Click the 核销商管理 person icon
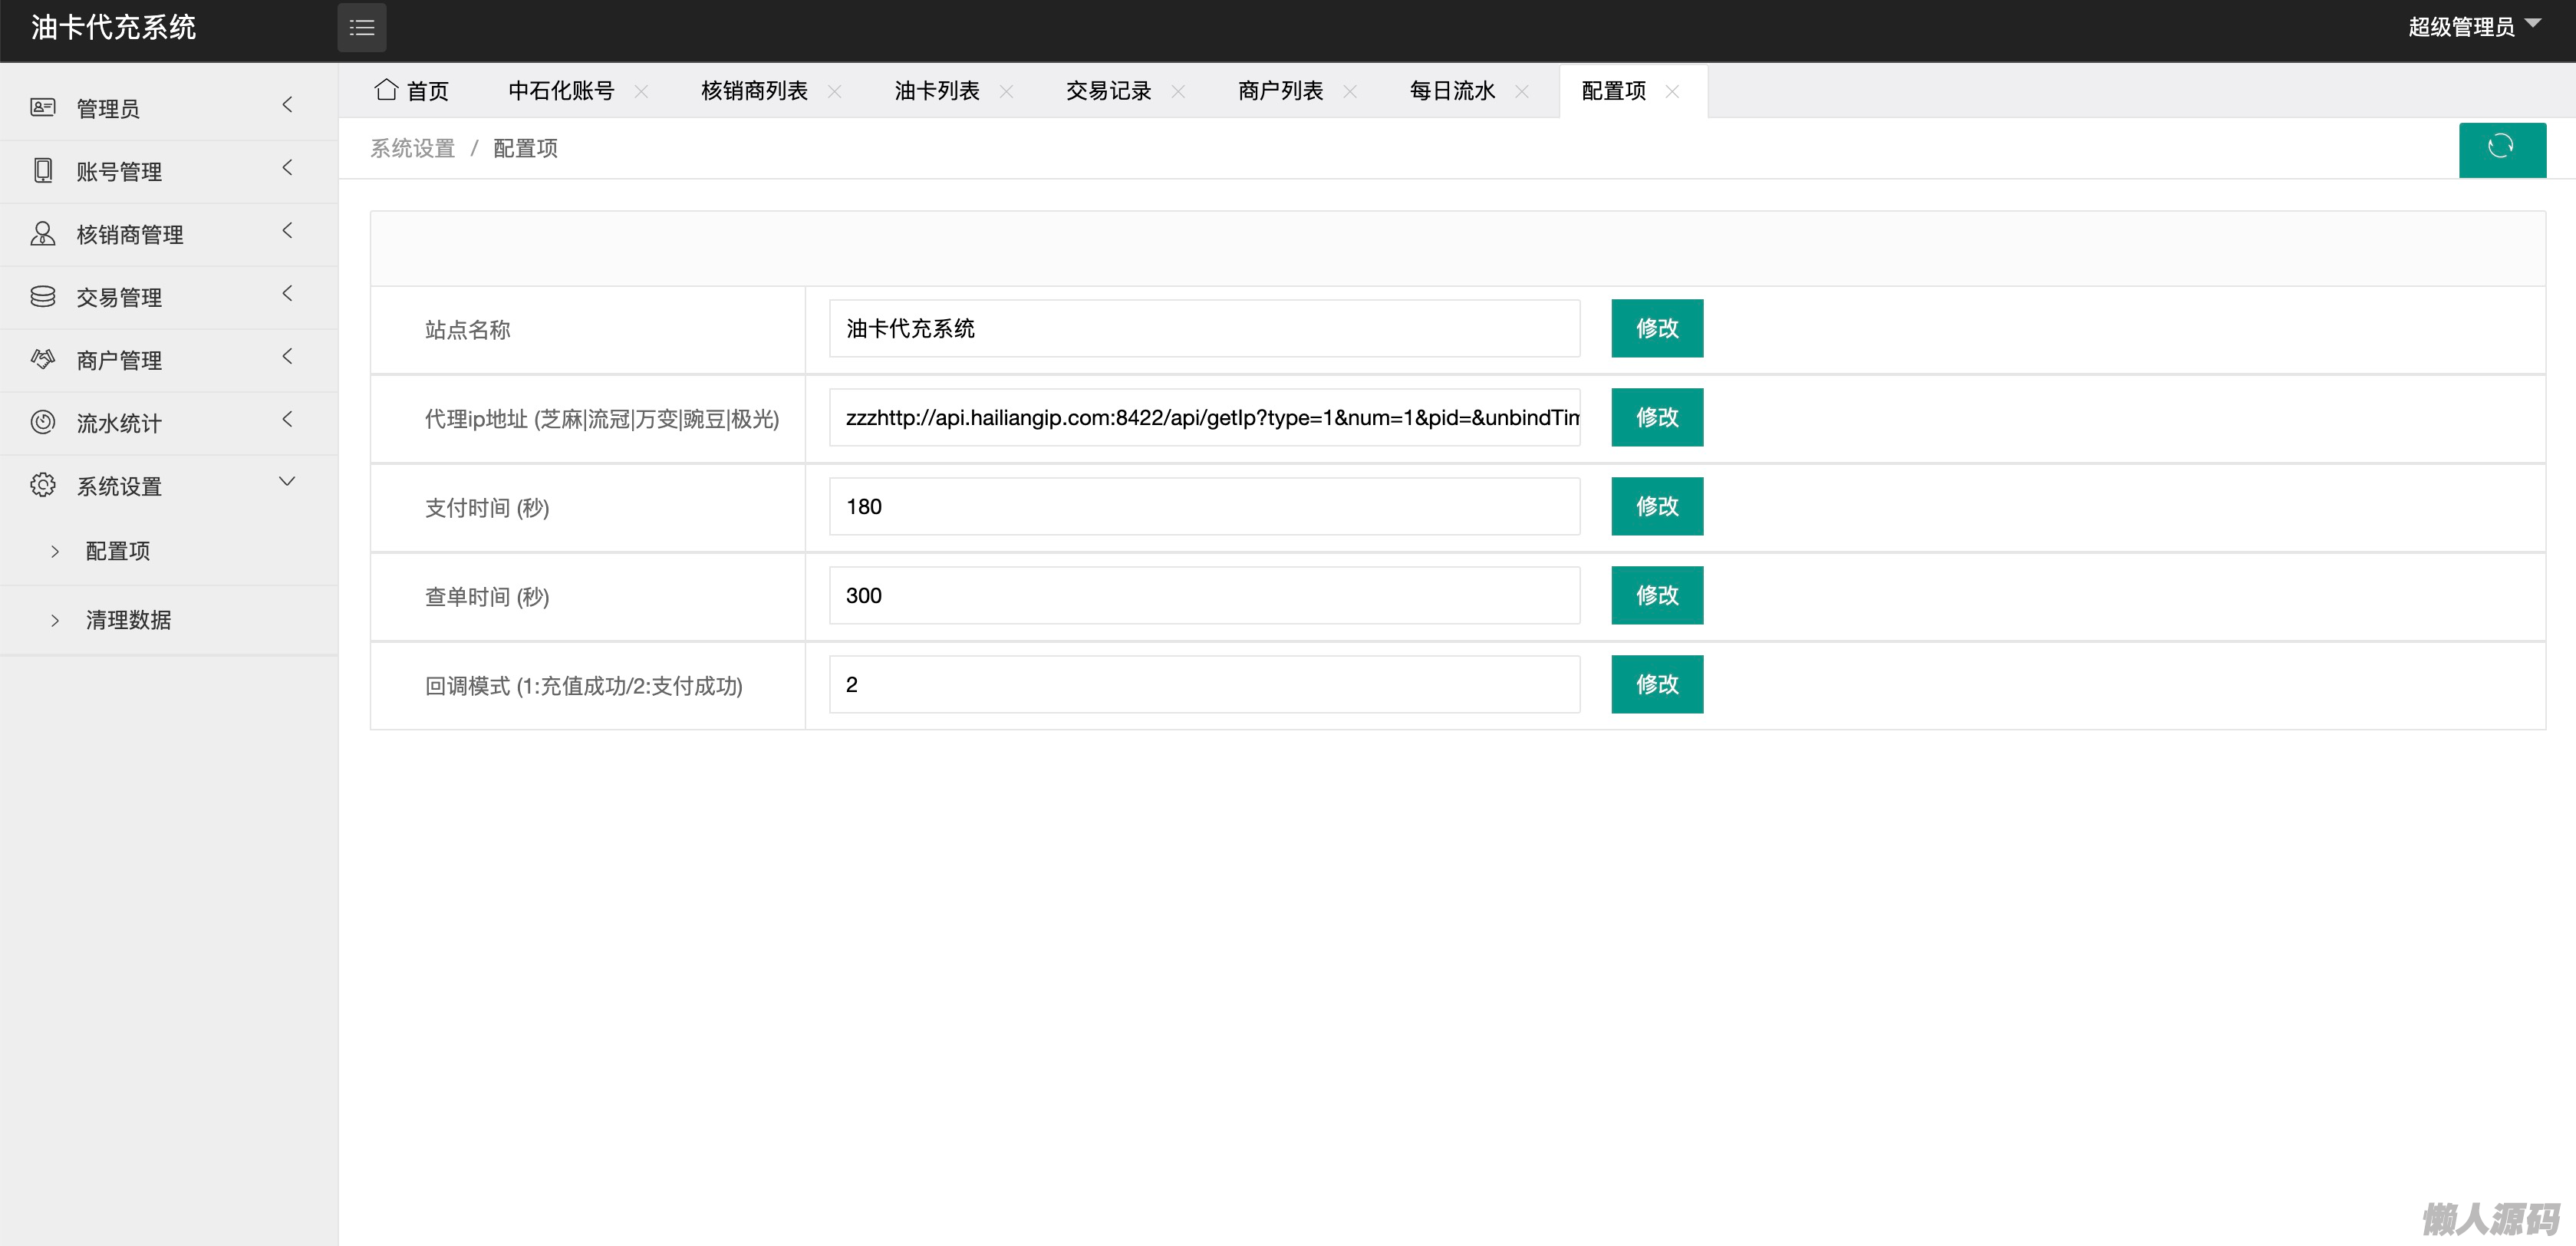The image size is (2576, 1246). (x=43, y=233)
